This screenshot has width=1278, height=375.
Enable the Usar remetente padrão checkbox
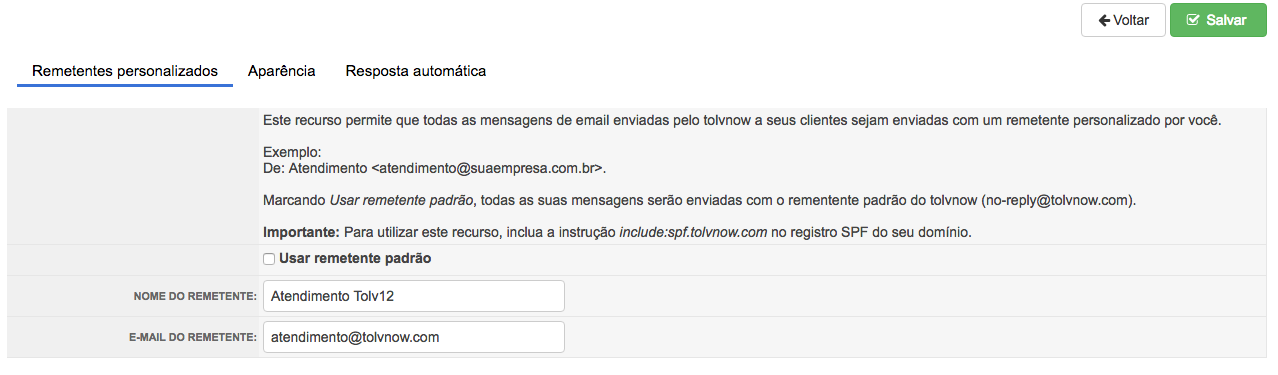(x=269, y=259)
